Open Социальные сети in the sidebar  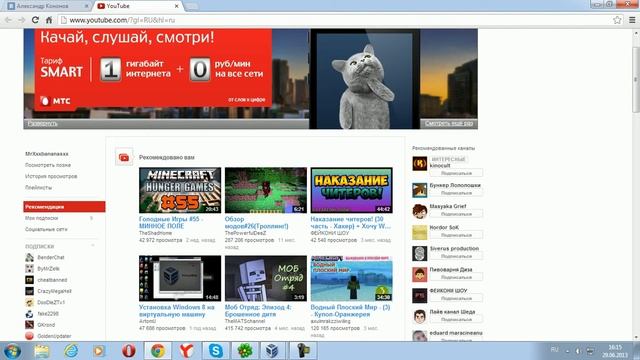[x=46, y=229]
